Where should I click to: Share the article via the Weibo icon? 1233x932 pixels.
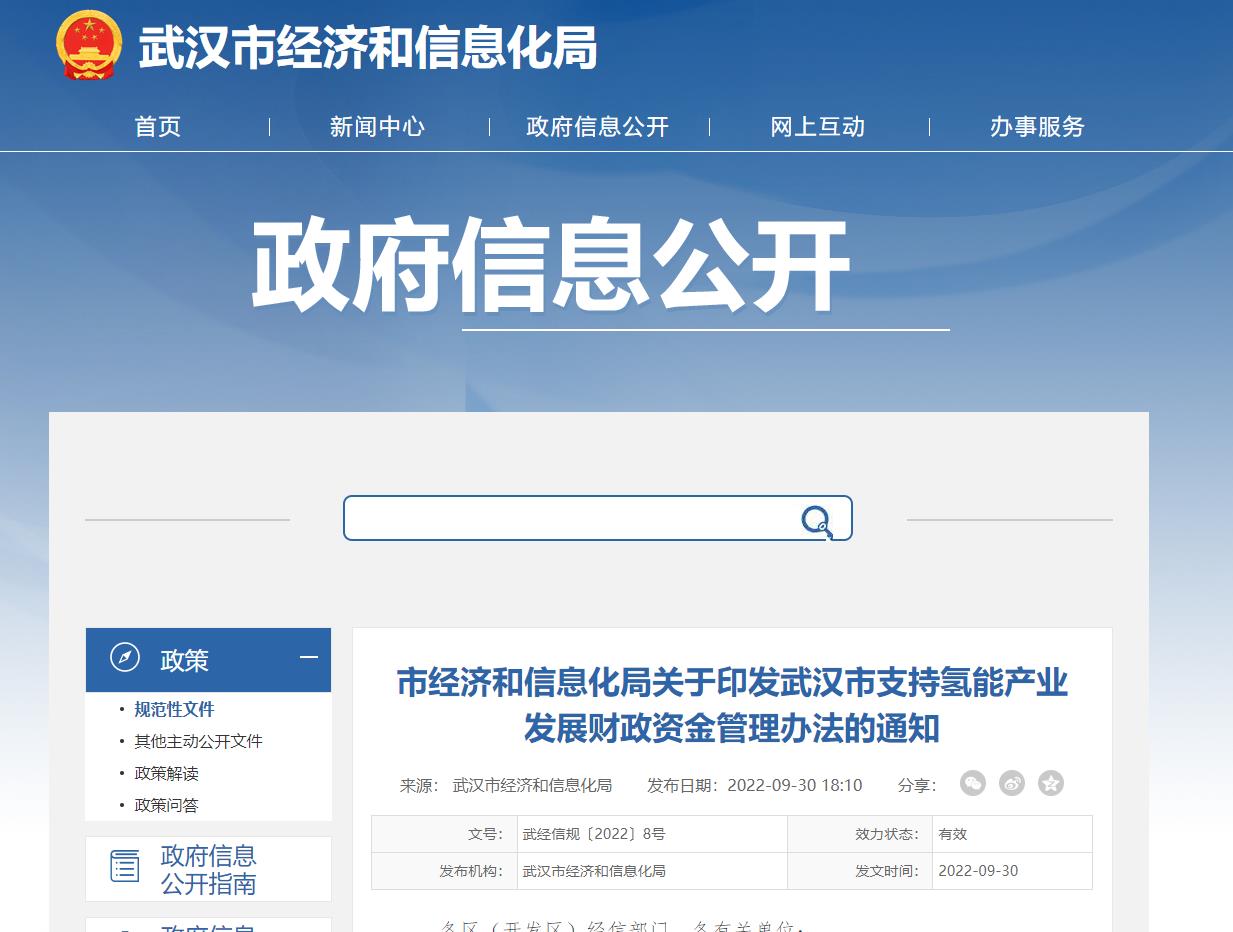(1012, 784)
